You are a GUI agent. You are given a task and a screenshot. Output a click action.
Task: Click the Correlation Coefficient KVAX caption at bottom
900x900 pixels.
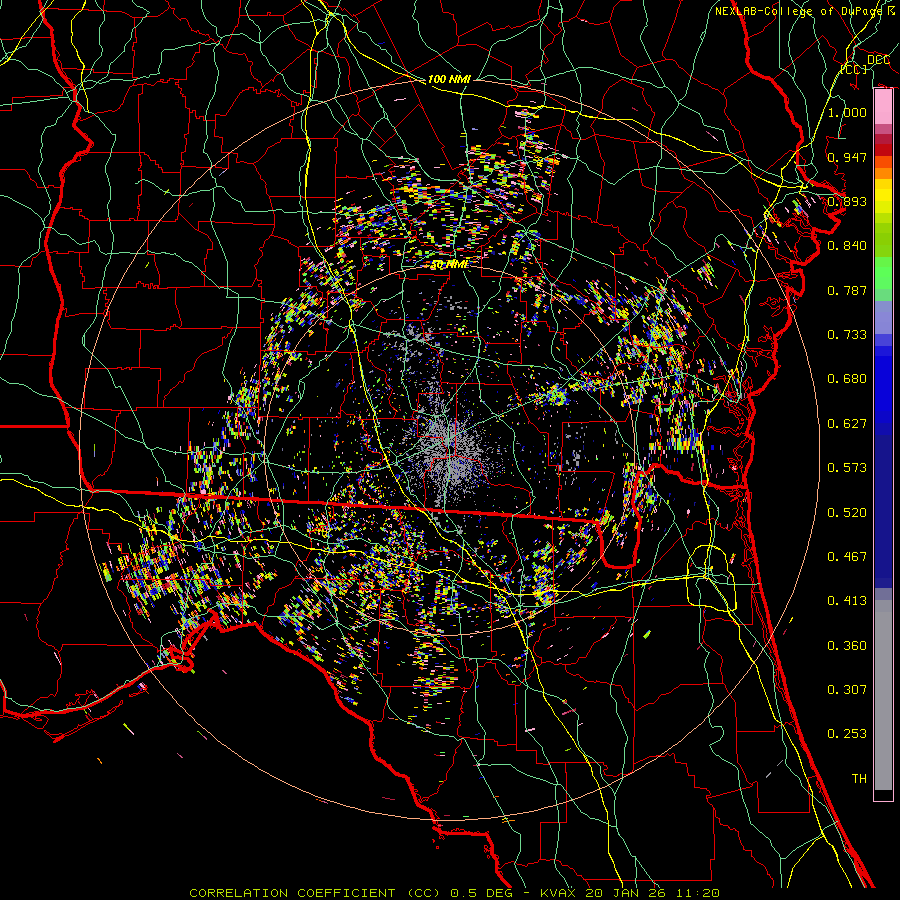coord(454,893)
